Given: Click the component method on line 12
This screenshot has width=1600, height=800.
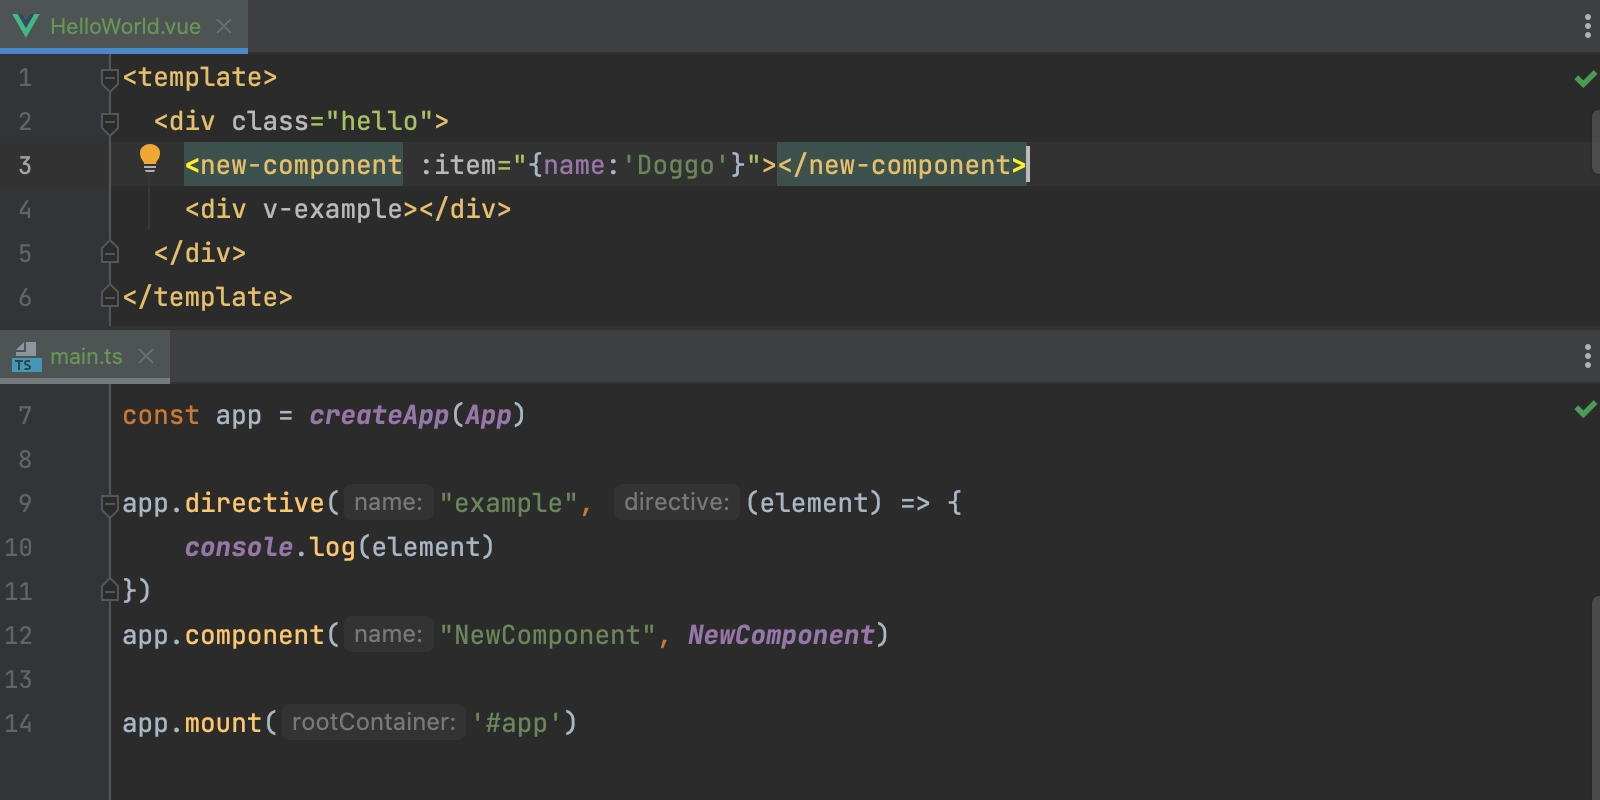Looking at the screenshot, I should tap(254, 635).
